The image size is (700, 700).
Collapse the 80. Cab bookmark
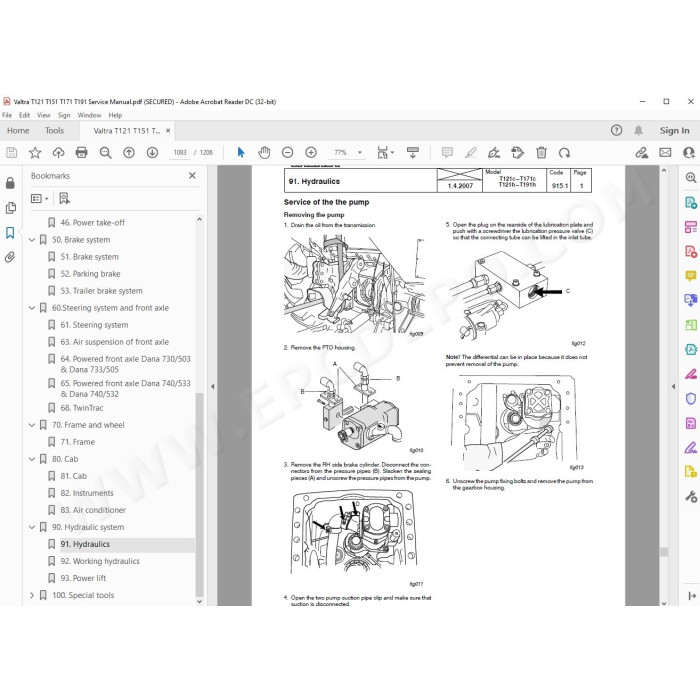click(32, 459)
